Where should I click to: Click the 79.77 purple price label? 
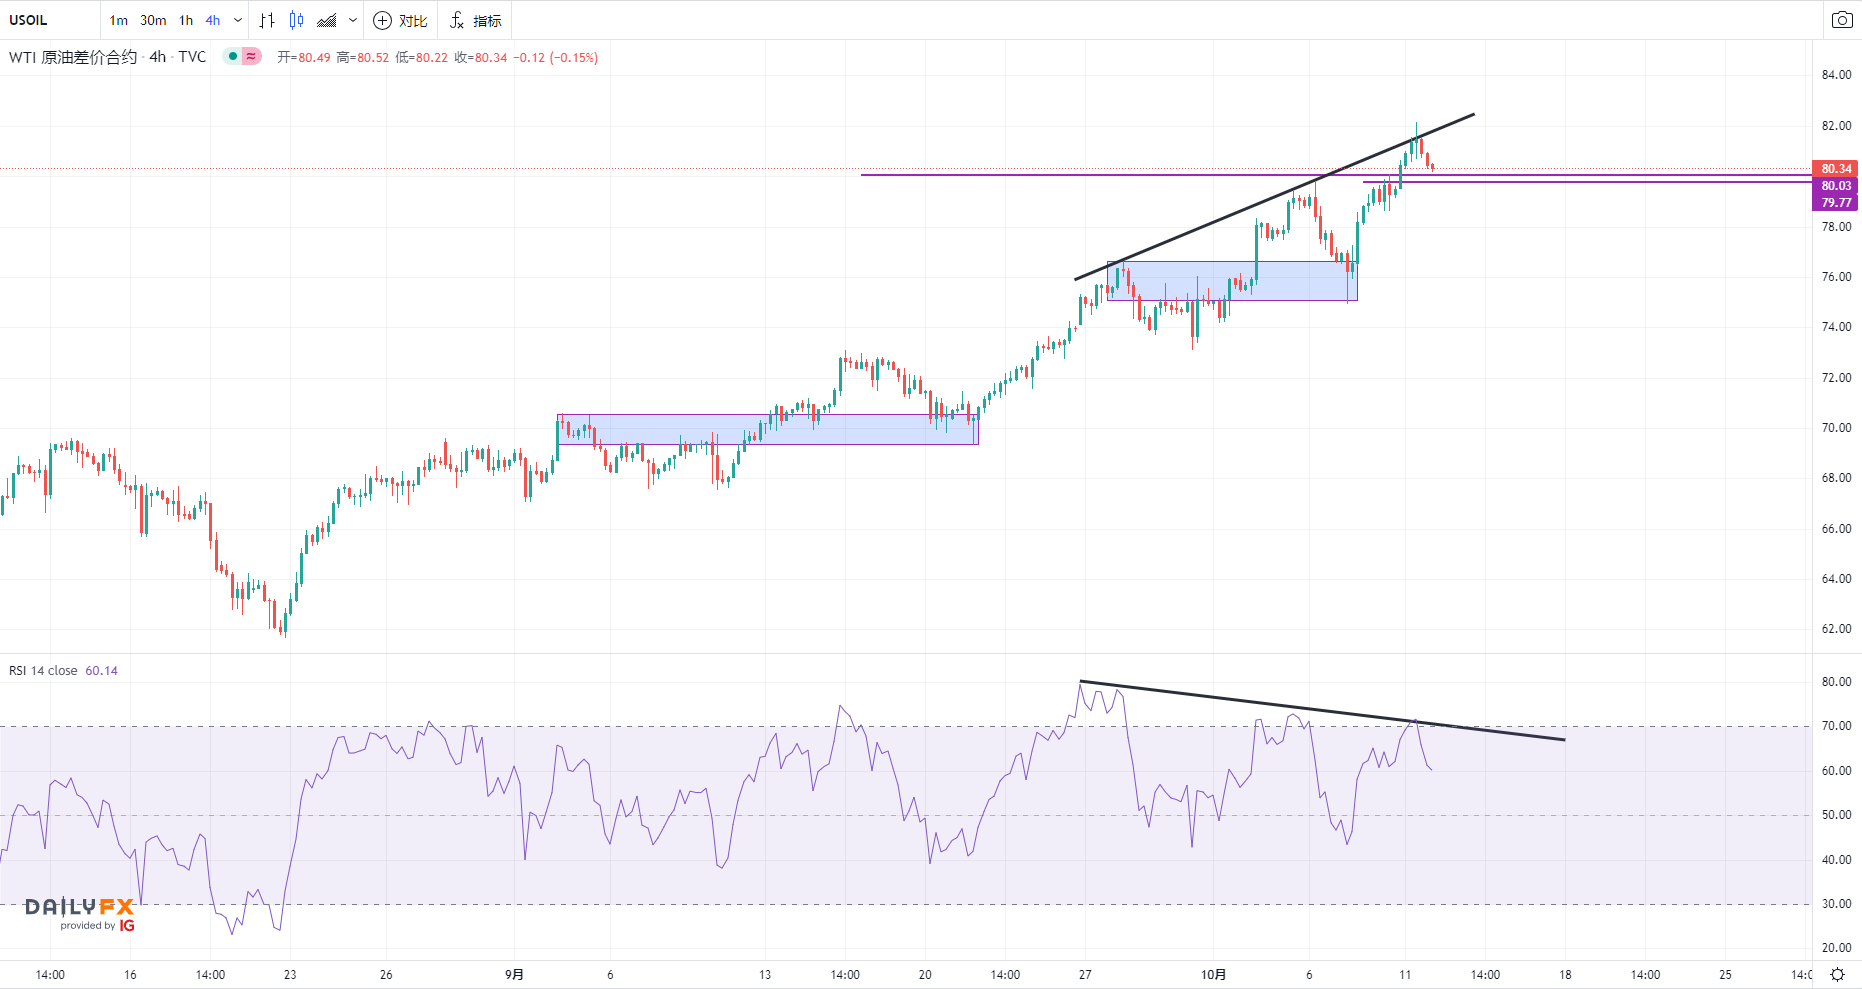pos(1836,203)
